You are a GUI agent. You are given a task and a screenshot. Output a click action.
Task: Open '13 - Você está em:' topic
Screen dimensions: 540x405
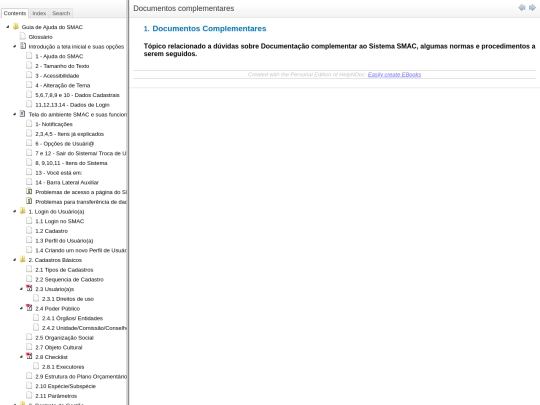tap(59, 173)
